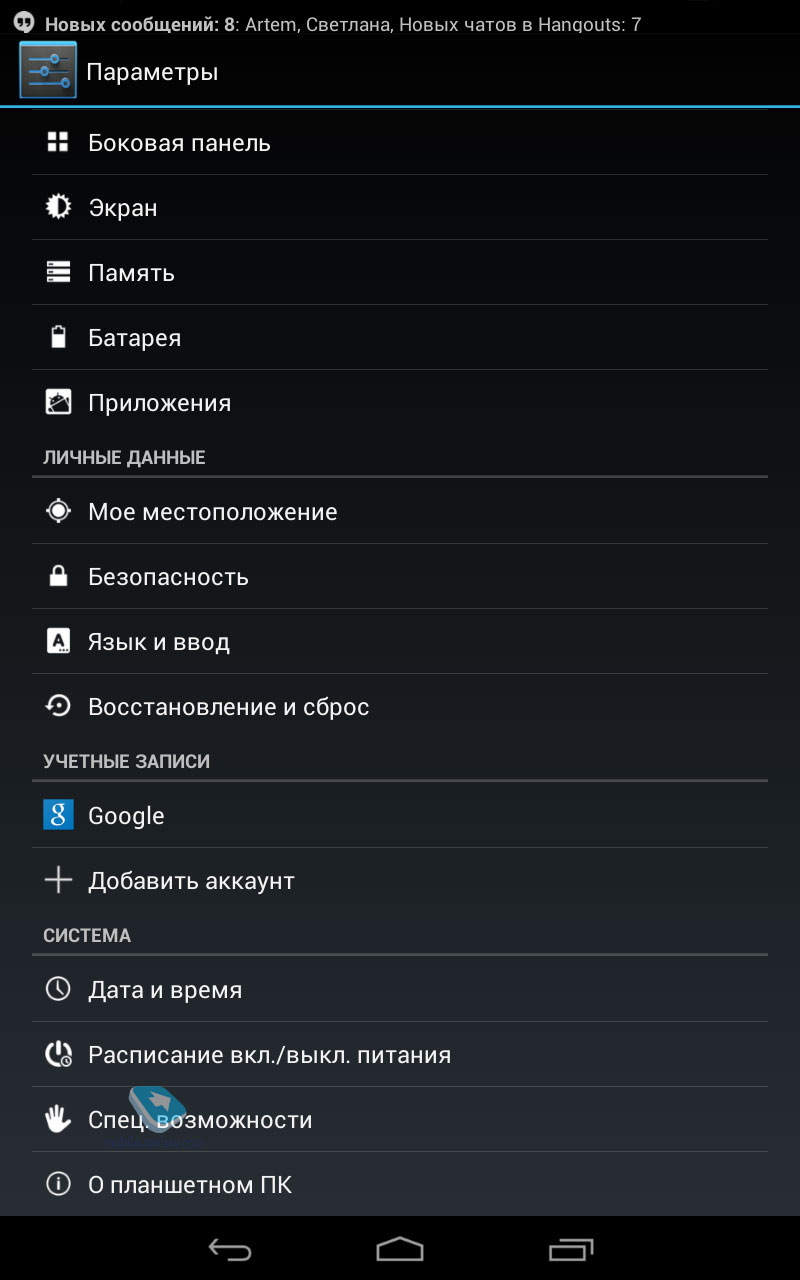The width and height of the screenshot is (800, 1280).
Task: Tap the Google account icon
Action: coord(58,815)
